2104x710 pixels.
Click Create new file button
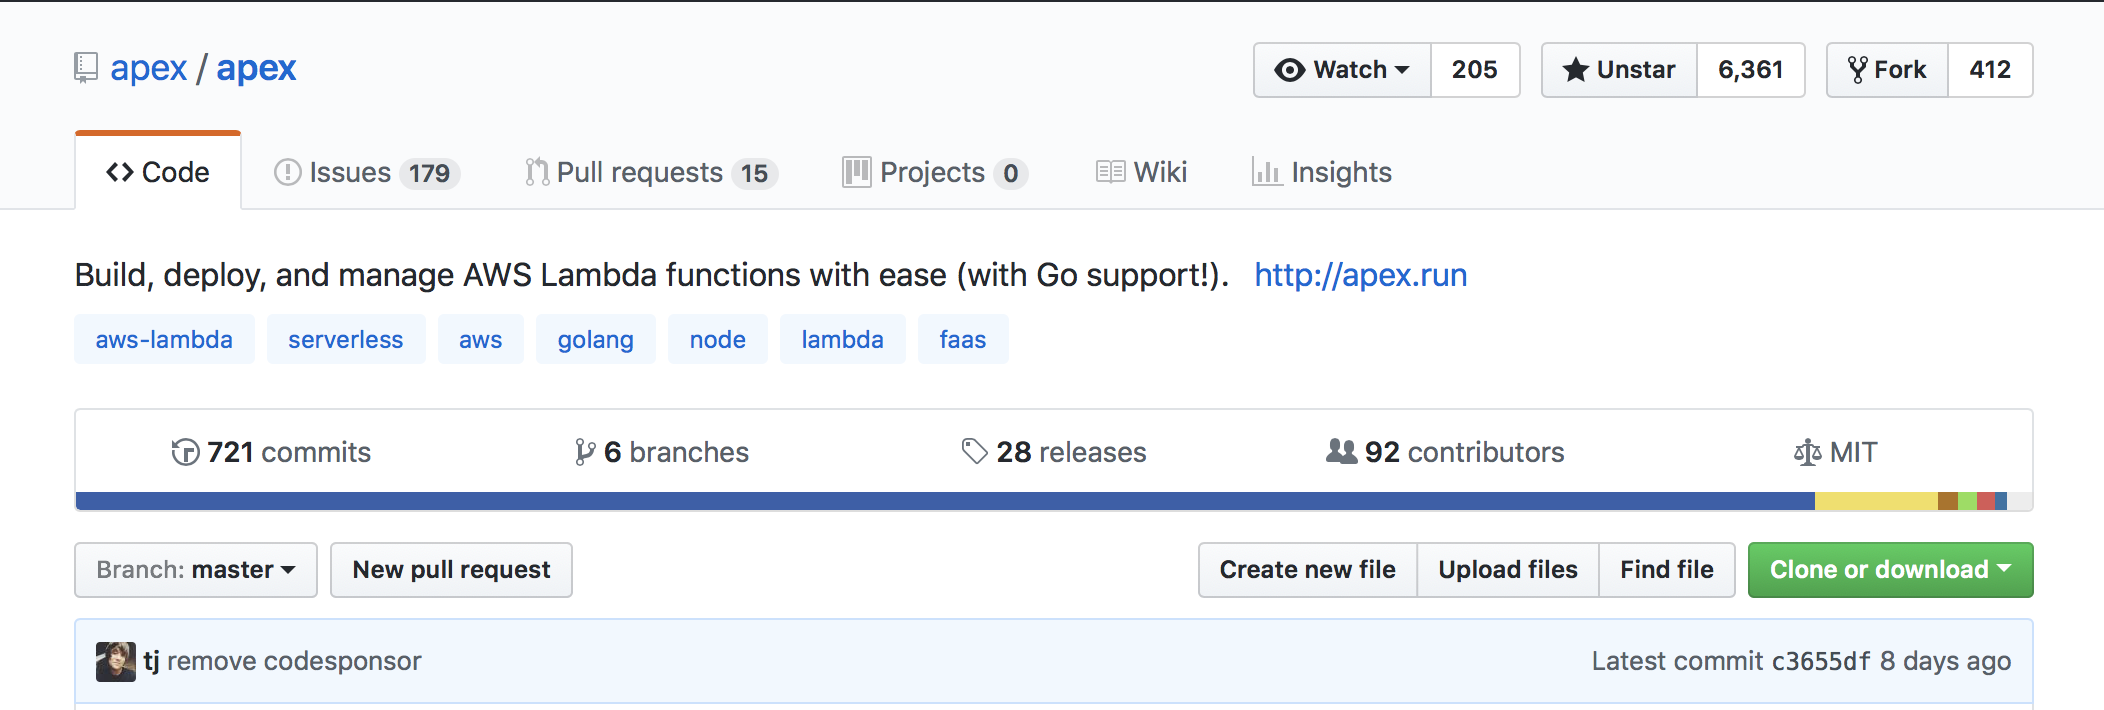click(x=1308, y=570)
